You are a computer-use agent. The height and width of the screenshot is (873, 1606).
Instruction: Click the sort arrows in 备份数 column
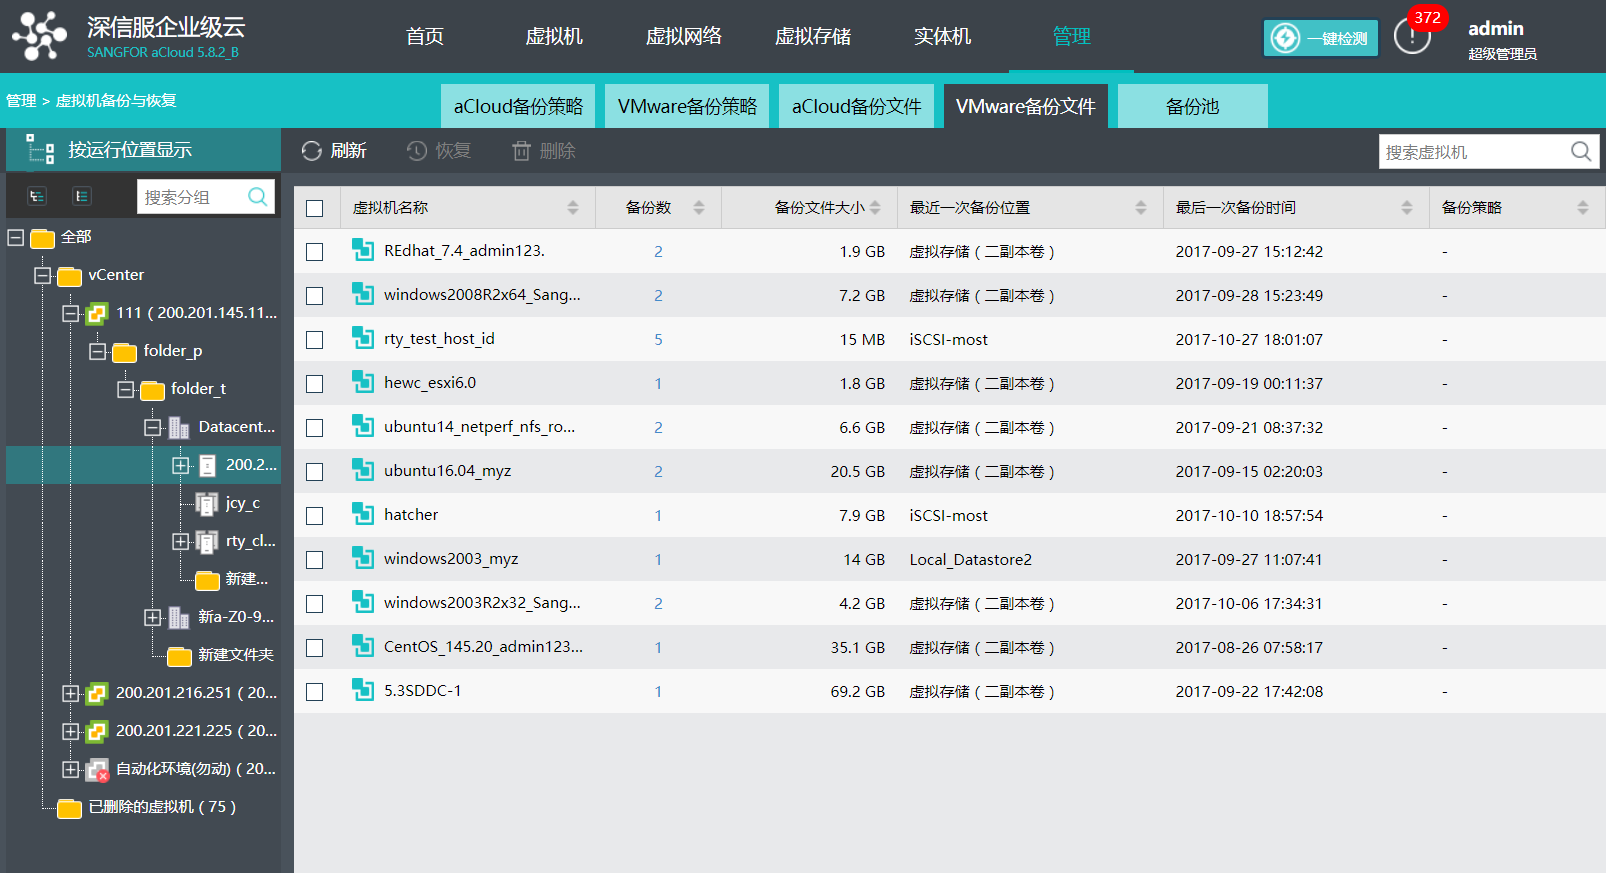point(699,208)
